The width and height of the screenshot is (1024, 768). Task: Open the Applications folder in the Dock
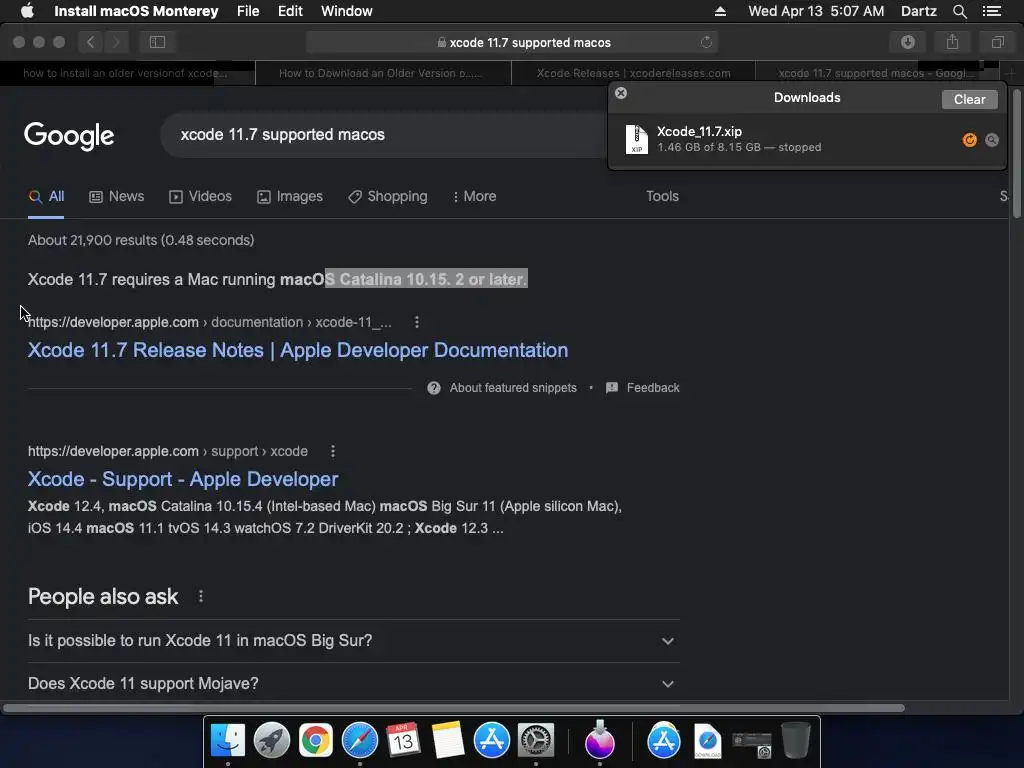click(x=664, y=741)
